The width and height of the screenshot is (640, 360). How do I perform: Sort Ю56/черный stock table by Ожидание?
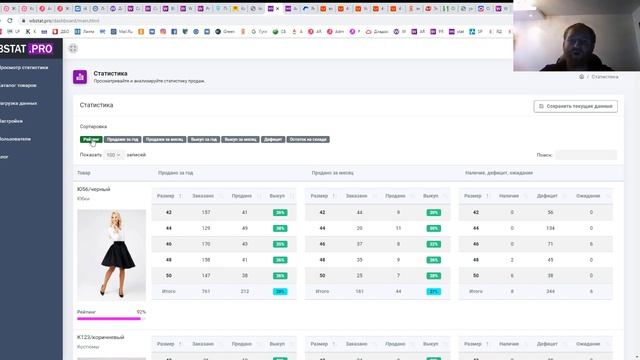pyautogui.click(x=590, y=196)
